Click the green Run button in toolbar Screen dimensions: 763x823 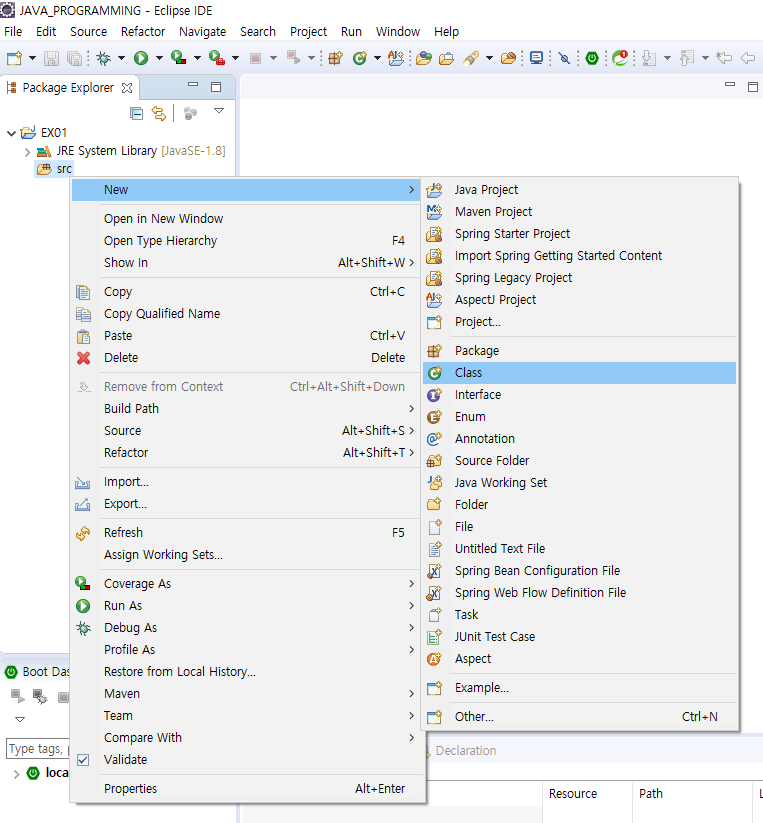coord(141,58)
